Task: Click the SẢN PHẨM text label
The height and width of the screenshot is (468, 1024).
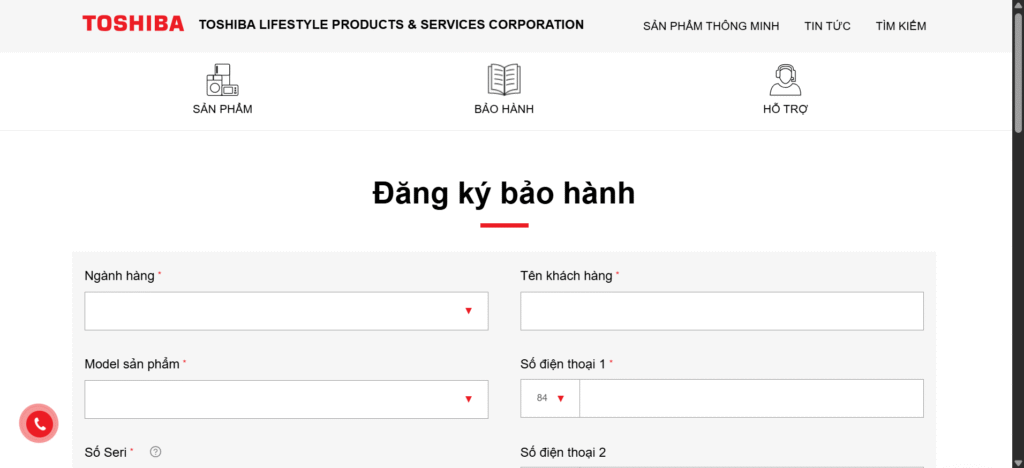Action: (x=222, y=109)
